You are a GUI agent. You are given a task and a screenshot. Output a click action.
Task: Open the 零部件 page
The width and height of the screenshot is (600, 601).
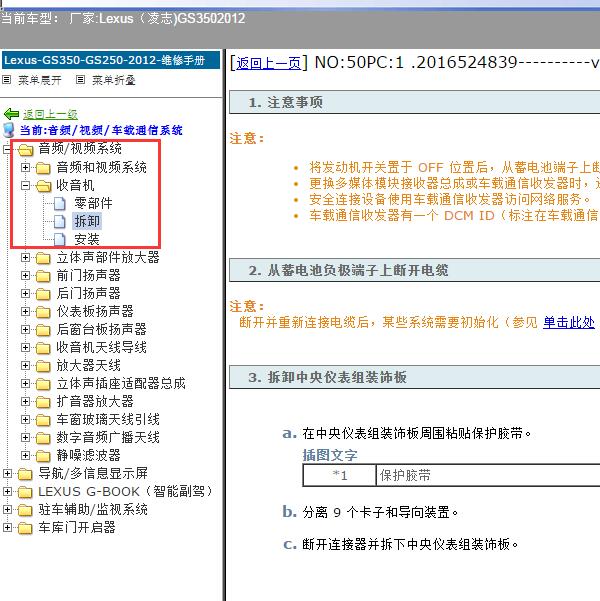[93, 203]
